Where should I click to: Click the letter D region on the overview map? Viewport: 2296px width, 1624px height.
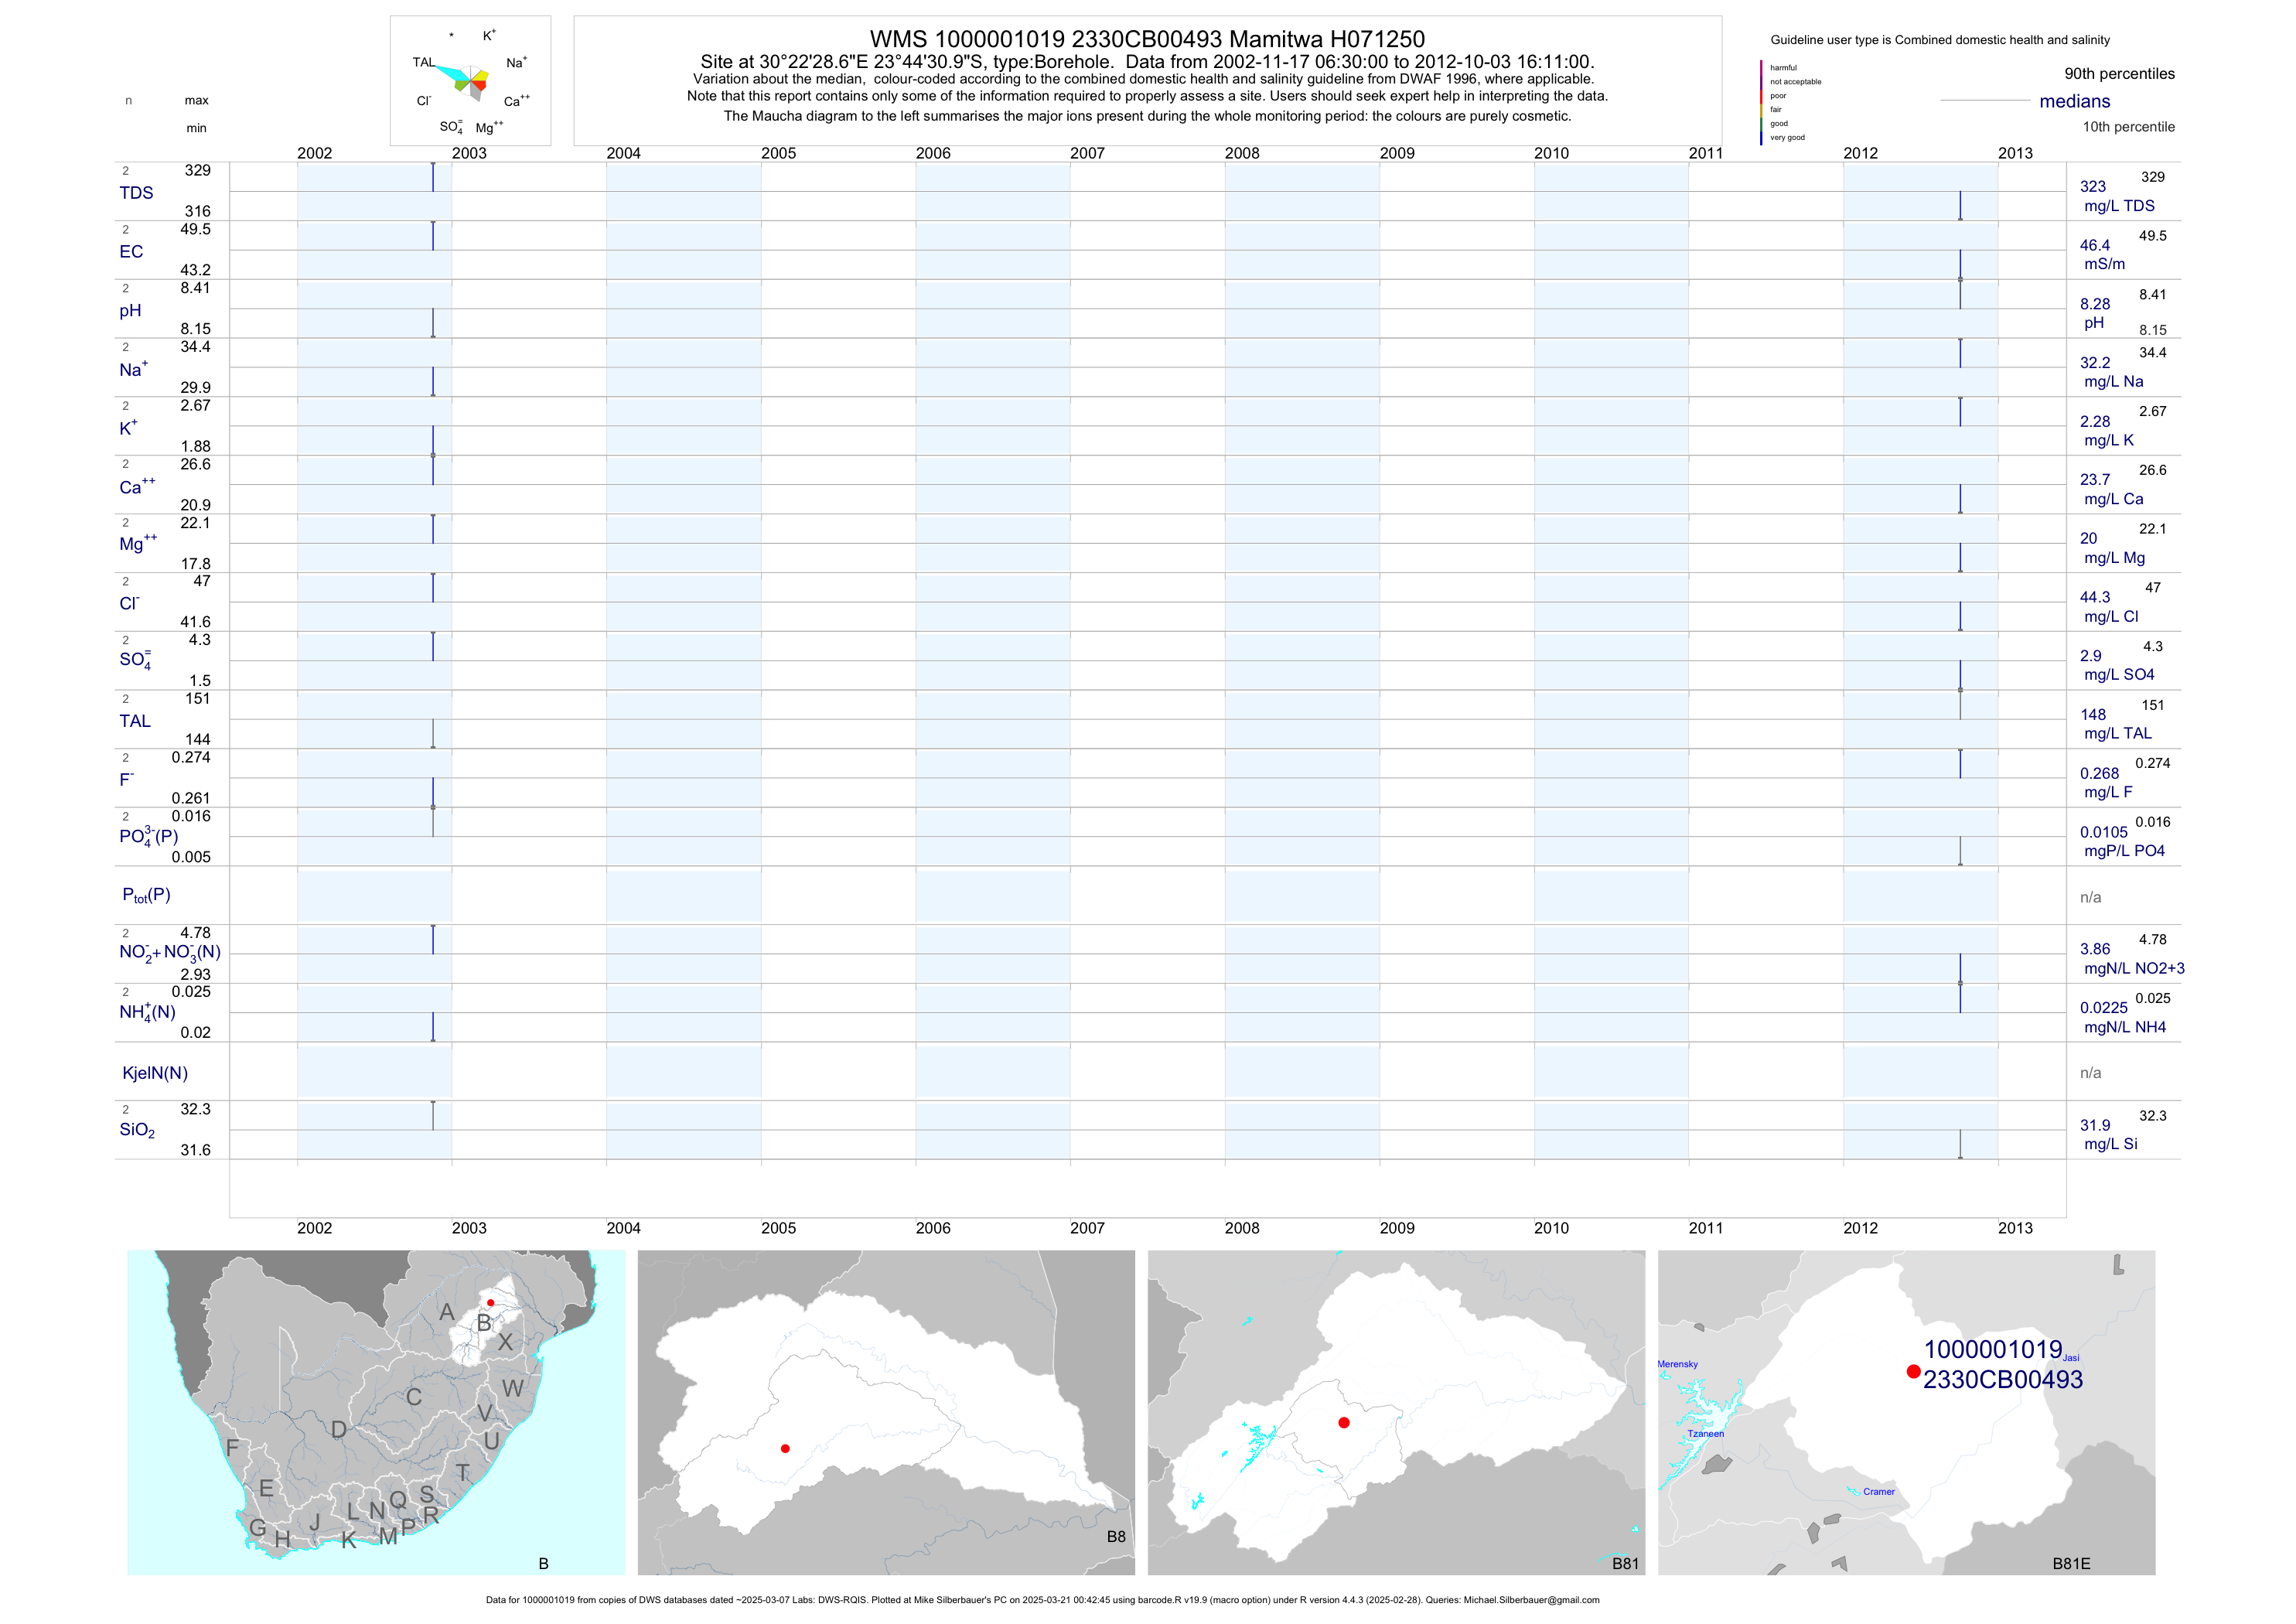[339, 1429]
